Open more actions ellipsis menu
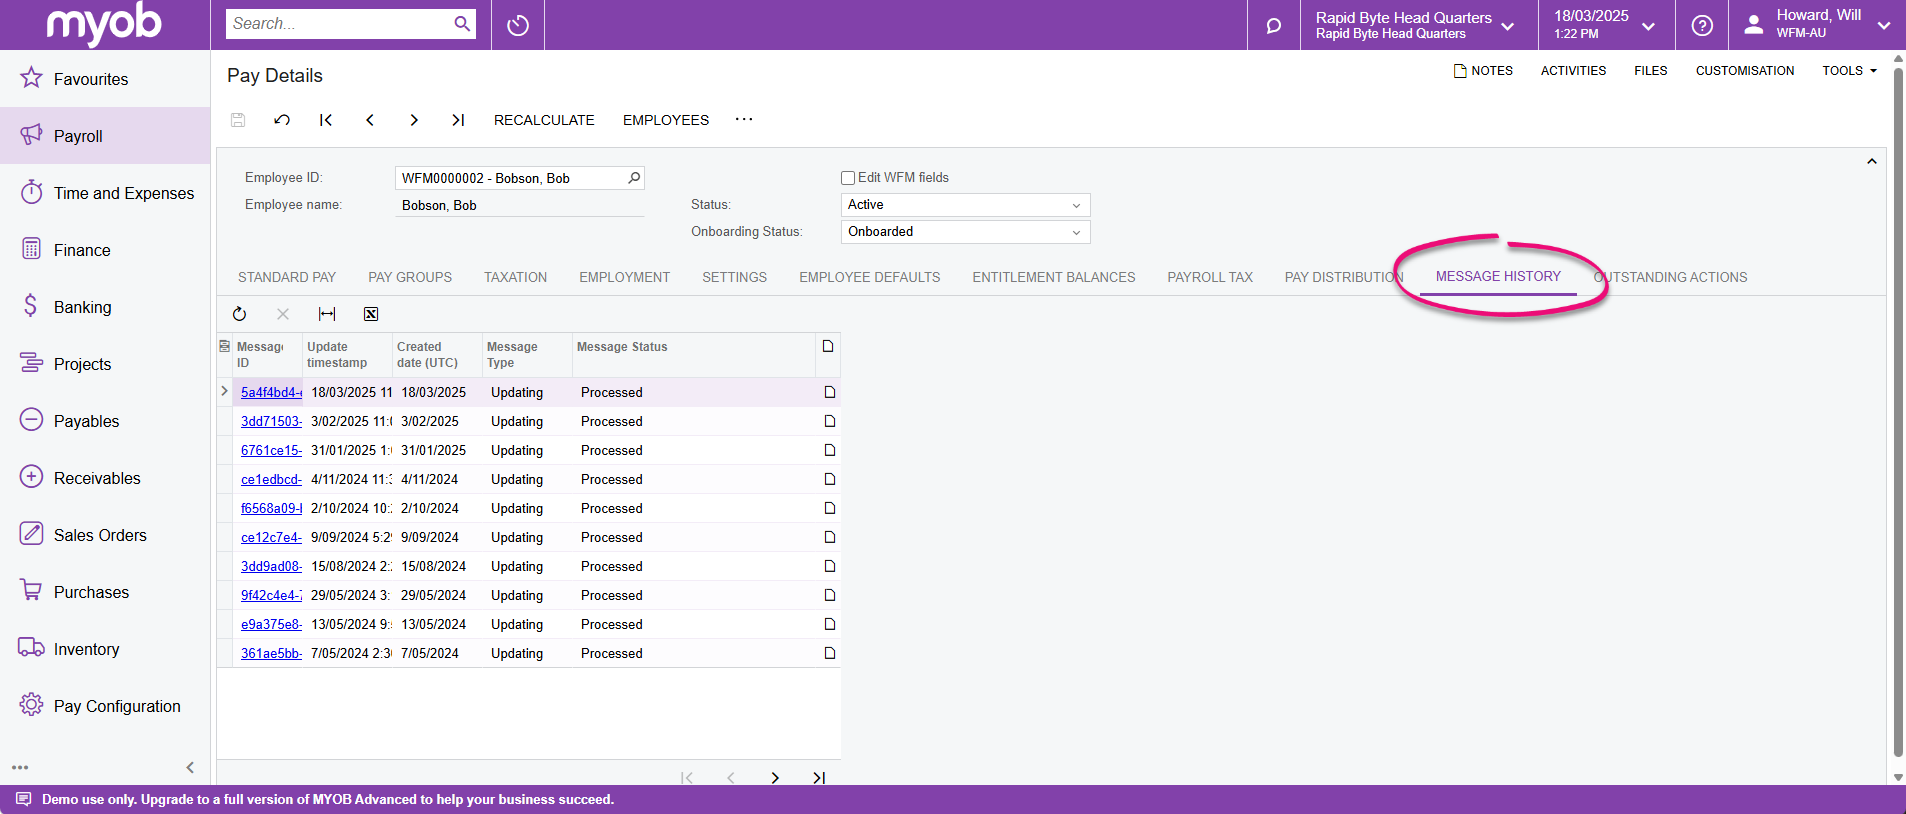 click(744, 119)
